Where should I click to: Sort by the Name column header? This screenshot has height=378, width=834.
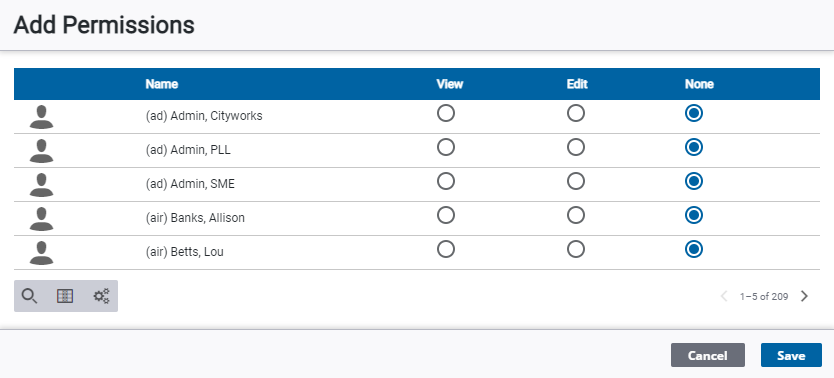coord(162,84)
